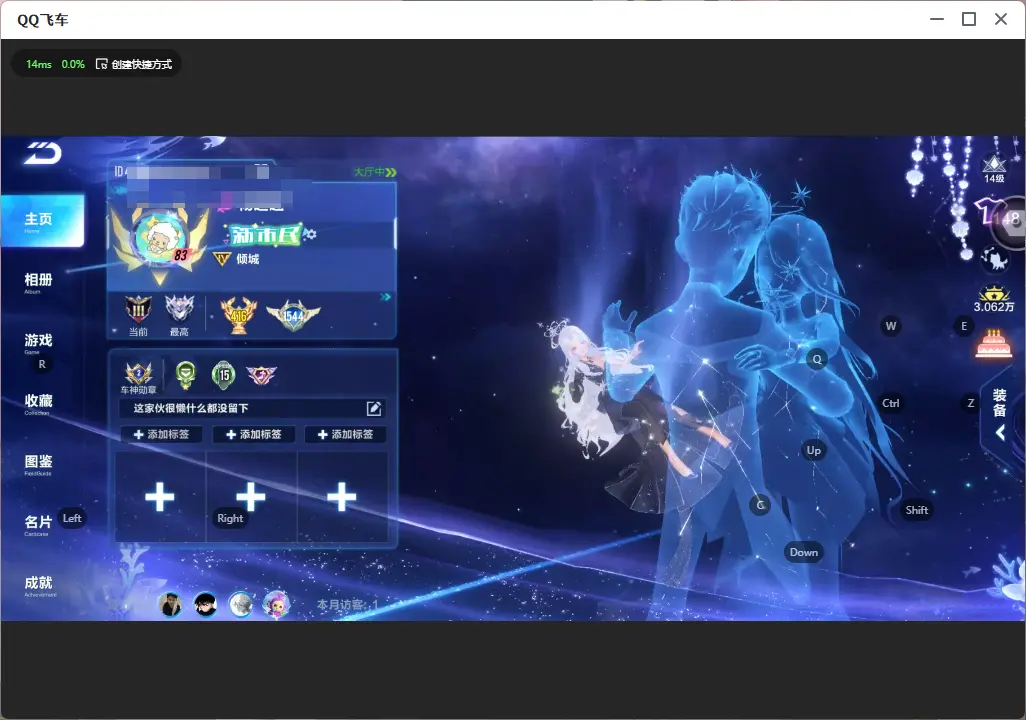The width and height of the screenshot is (1026, 720).
Task: Switch to the 相册 album tab
Action: 39,283
